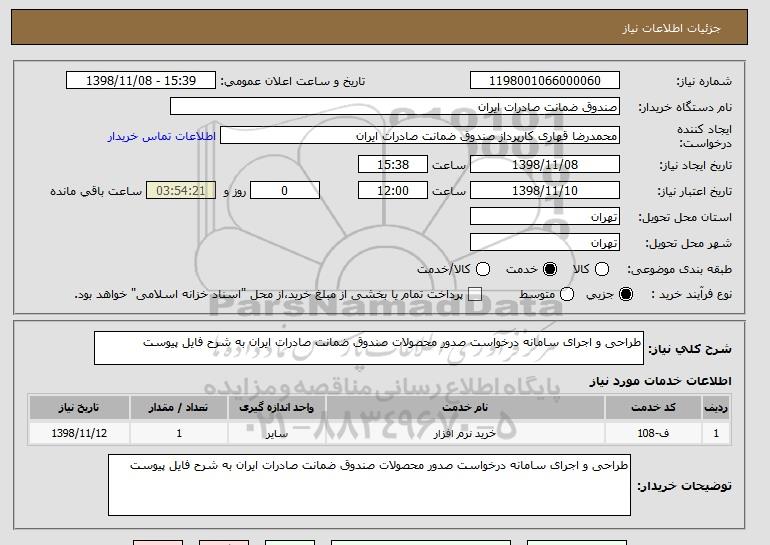This screenshot has height=545, width=770.
Task: Open the اطلاعات تماس خریدار link
Action: tap(162, 136)
